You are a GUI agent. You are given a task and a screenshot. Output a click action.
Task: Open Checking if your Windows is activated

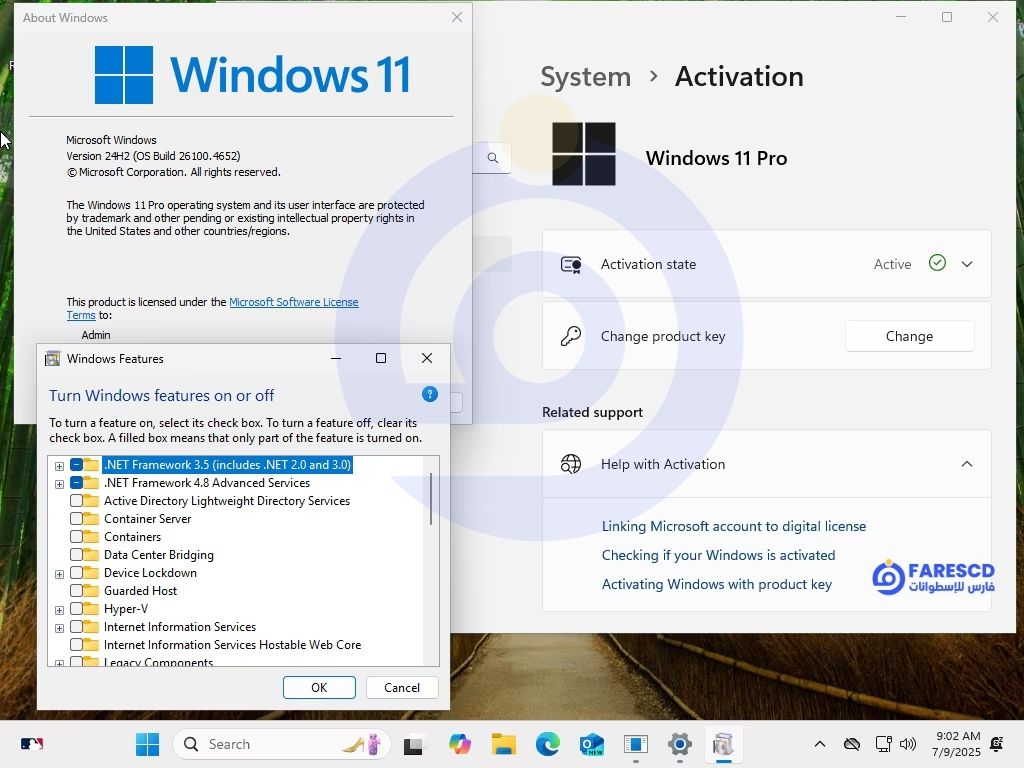tap(718, 555)
